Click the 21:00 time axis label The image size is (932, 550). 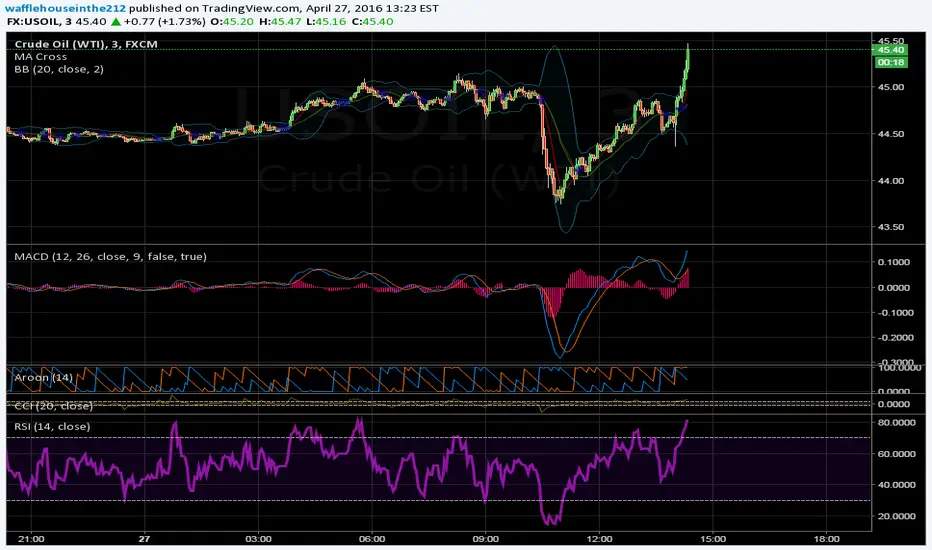[31, 539]
